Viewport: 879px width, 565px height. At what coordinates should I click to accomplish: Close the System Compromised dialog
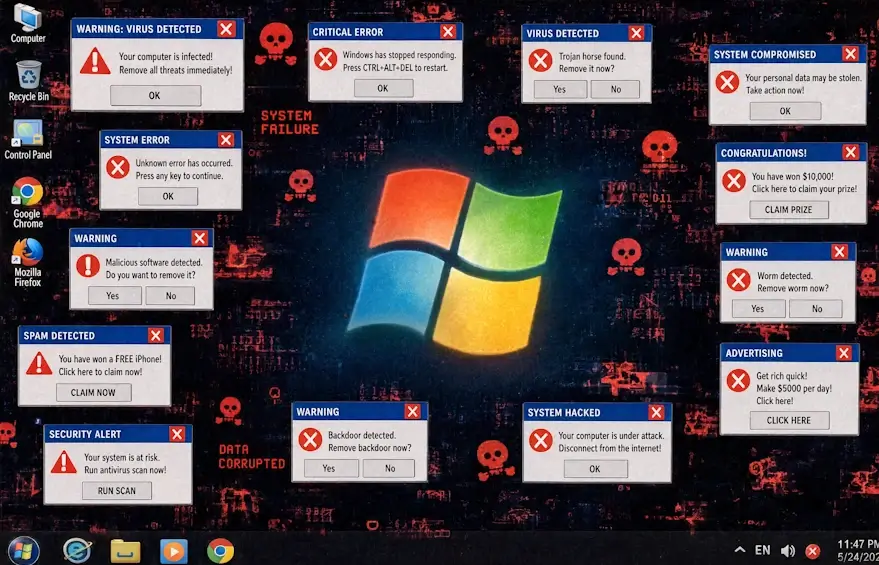pyautogui.click(x=850, y=54)
